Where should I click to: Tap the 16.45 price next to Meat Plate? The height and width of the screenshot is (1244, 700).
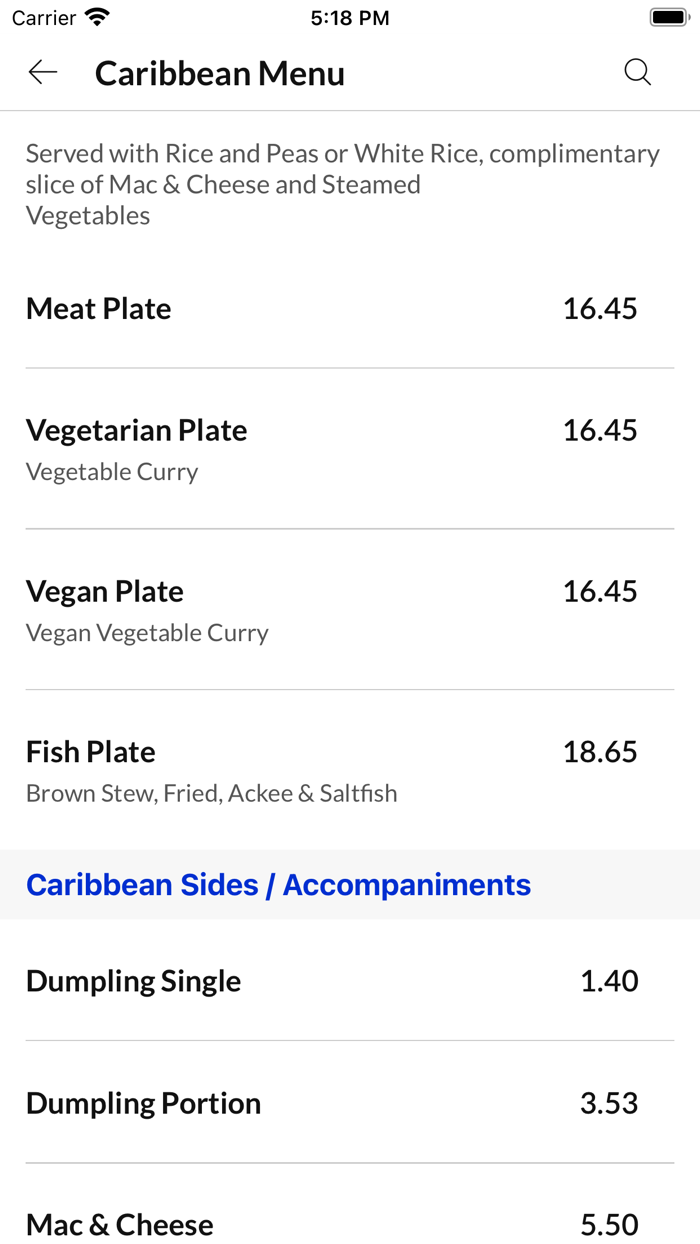pos(603,308)
